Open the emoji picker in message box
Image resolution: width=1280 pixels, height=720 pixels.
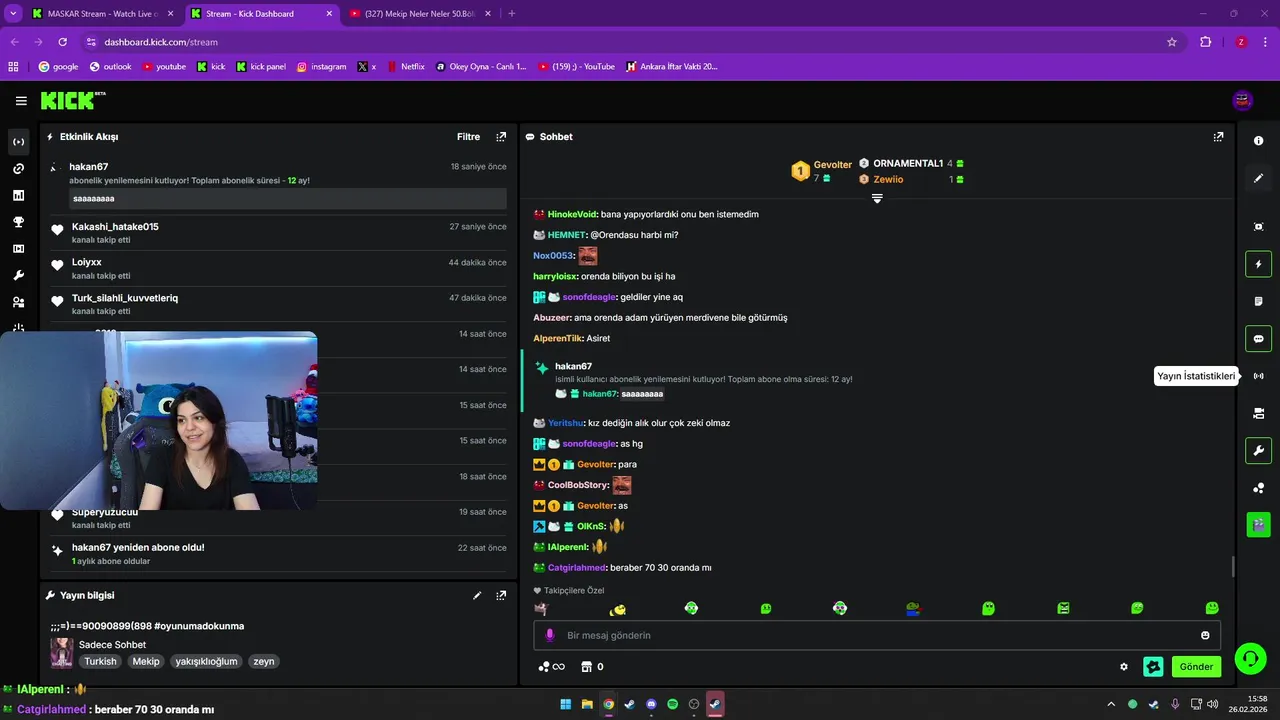[x=1205, y=635]
